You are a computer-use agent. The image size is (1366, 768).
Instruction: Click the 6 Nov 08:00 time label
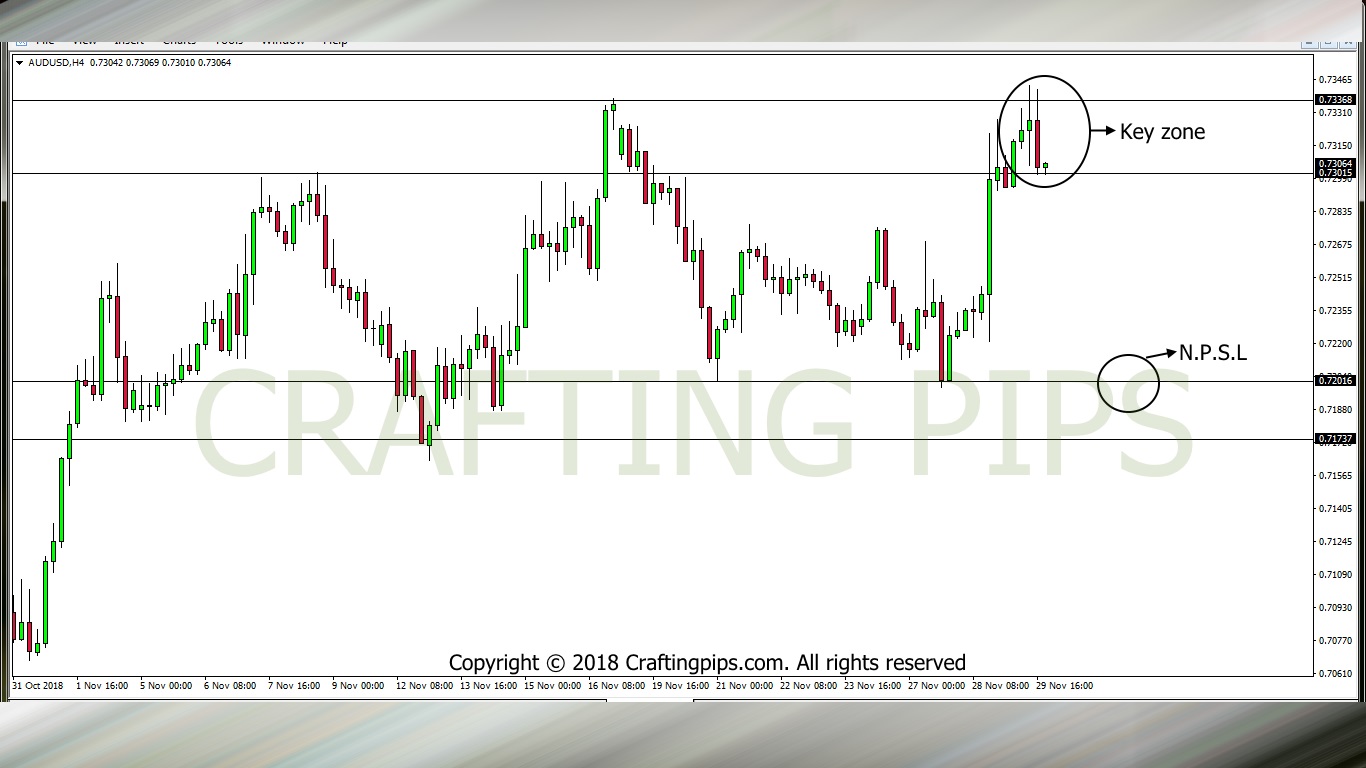[x=230, y=686]
